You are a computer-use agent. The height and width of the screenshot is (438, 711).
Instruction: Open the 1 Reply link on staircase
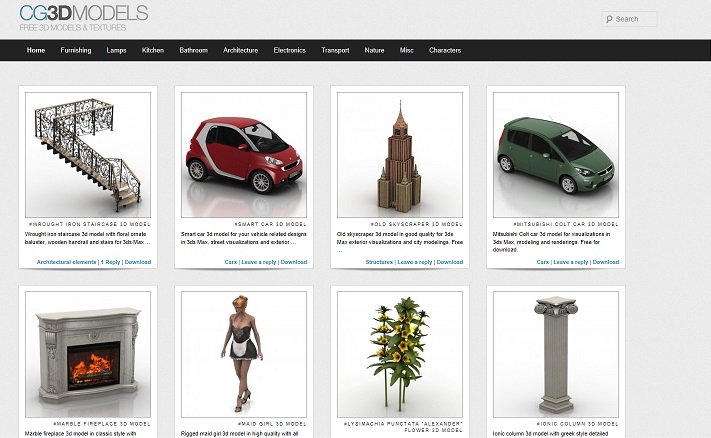pyautogui.click(x=111, y=262)
